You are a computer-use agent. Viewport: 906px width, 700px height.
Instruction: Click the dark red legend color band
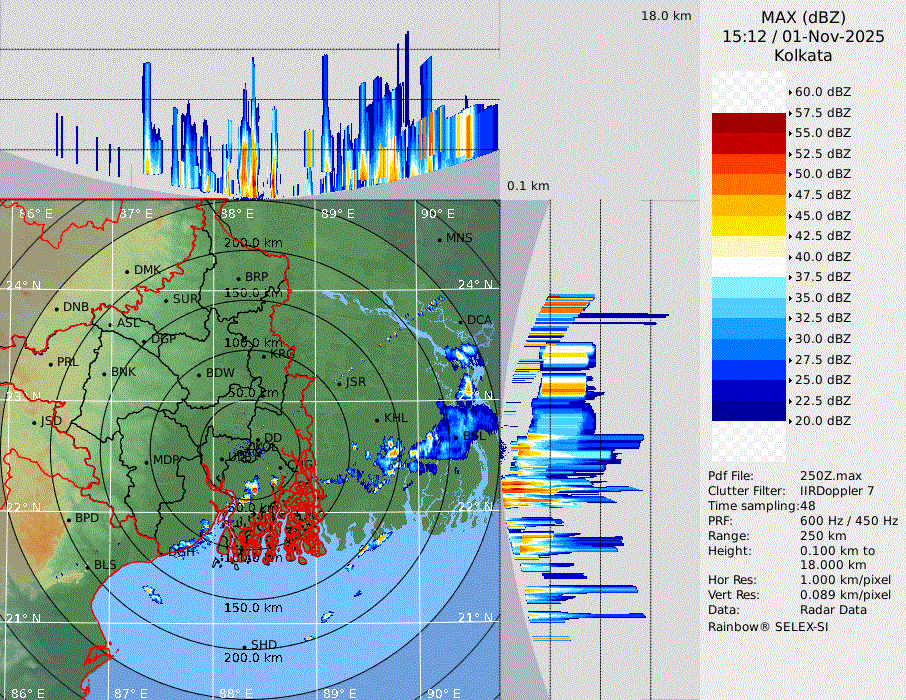(x=749, y=123)
